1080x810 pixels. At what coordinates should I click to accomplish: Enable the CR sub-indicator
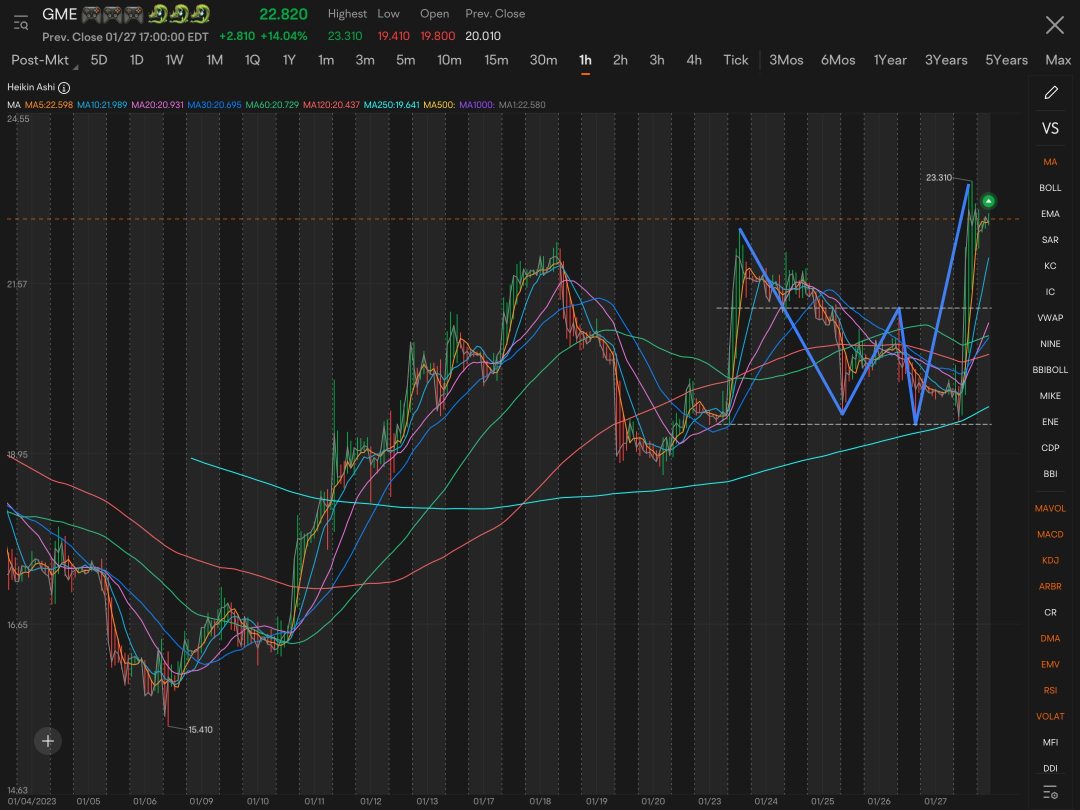point(1050,612)
